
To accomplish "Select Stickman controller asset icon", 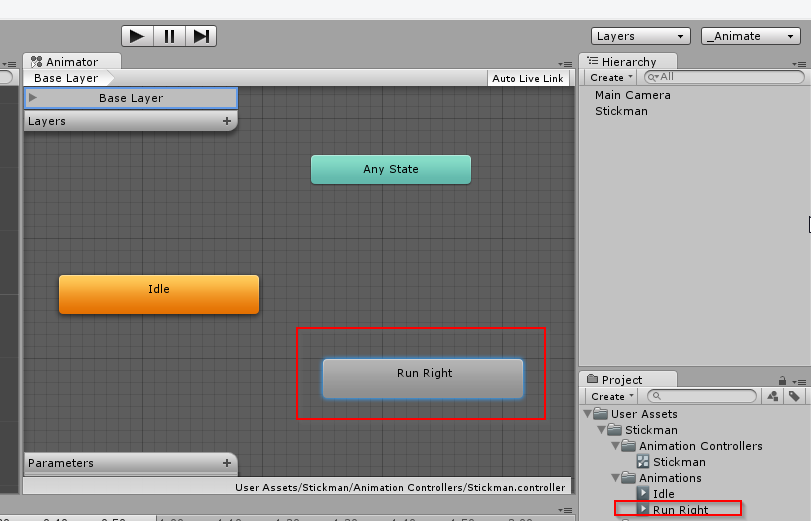I will click(643, 462).
